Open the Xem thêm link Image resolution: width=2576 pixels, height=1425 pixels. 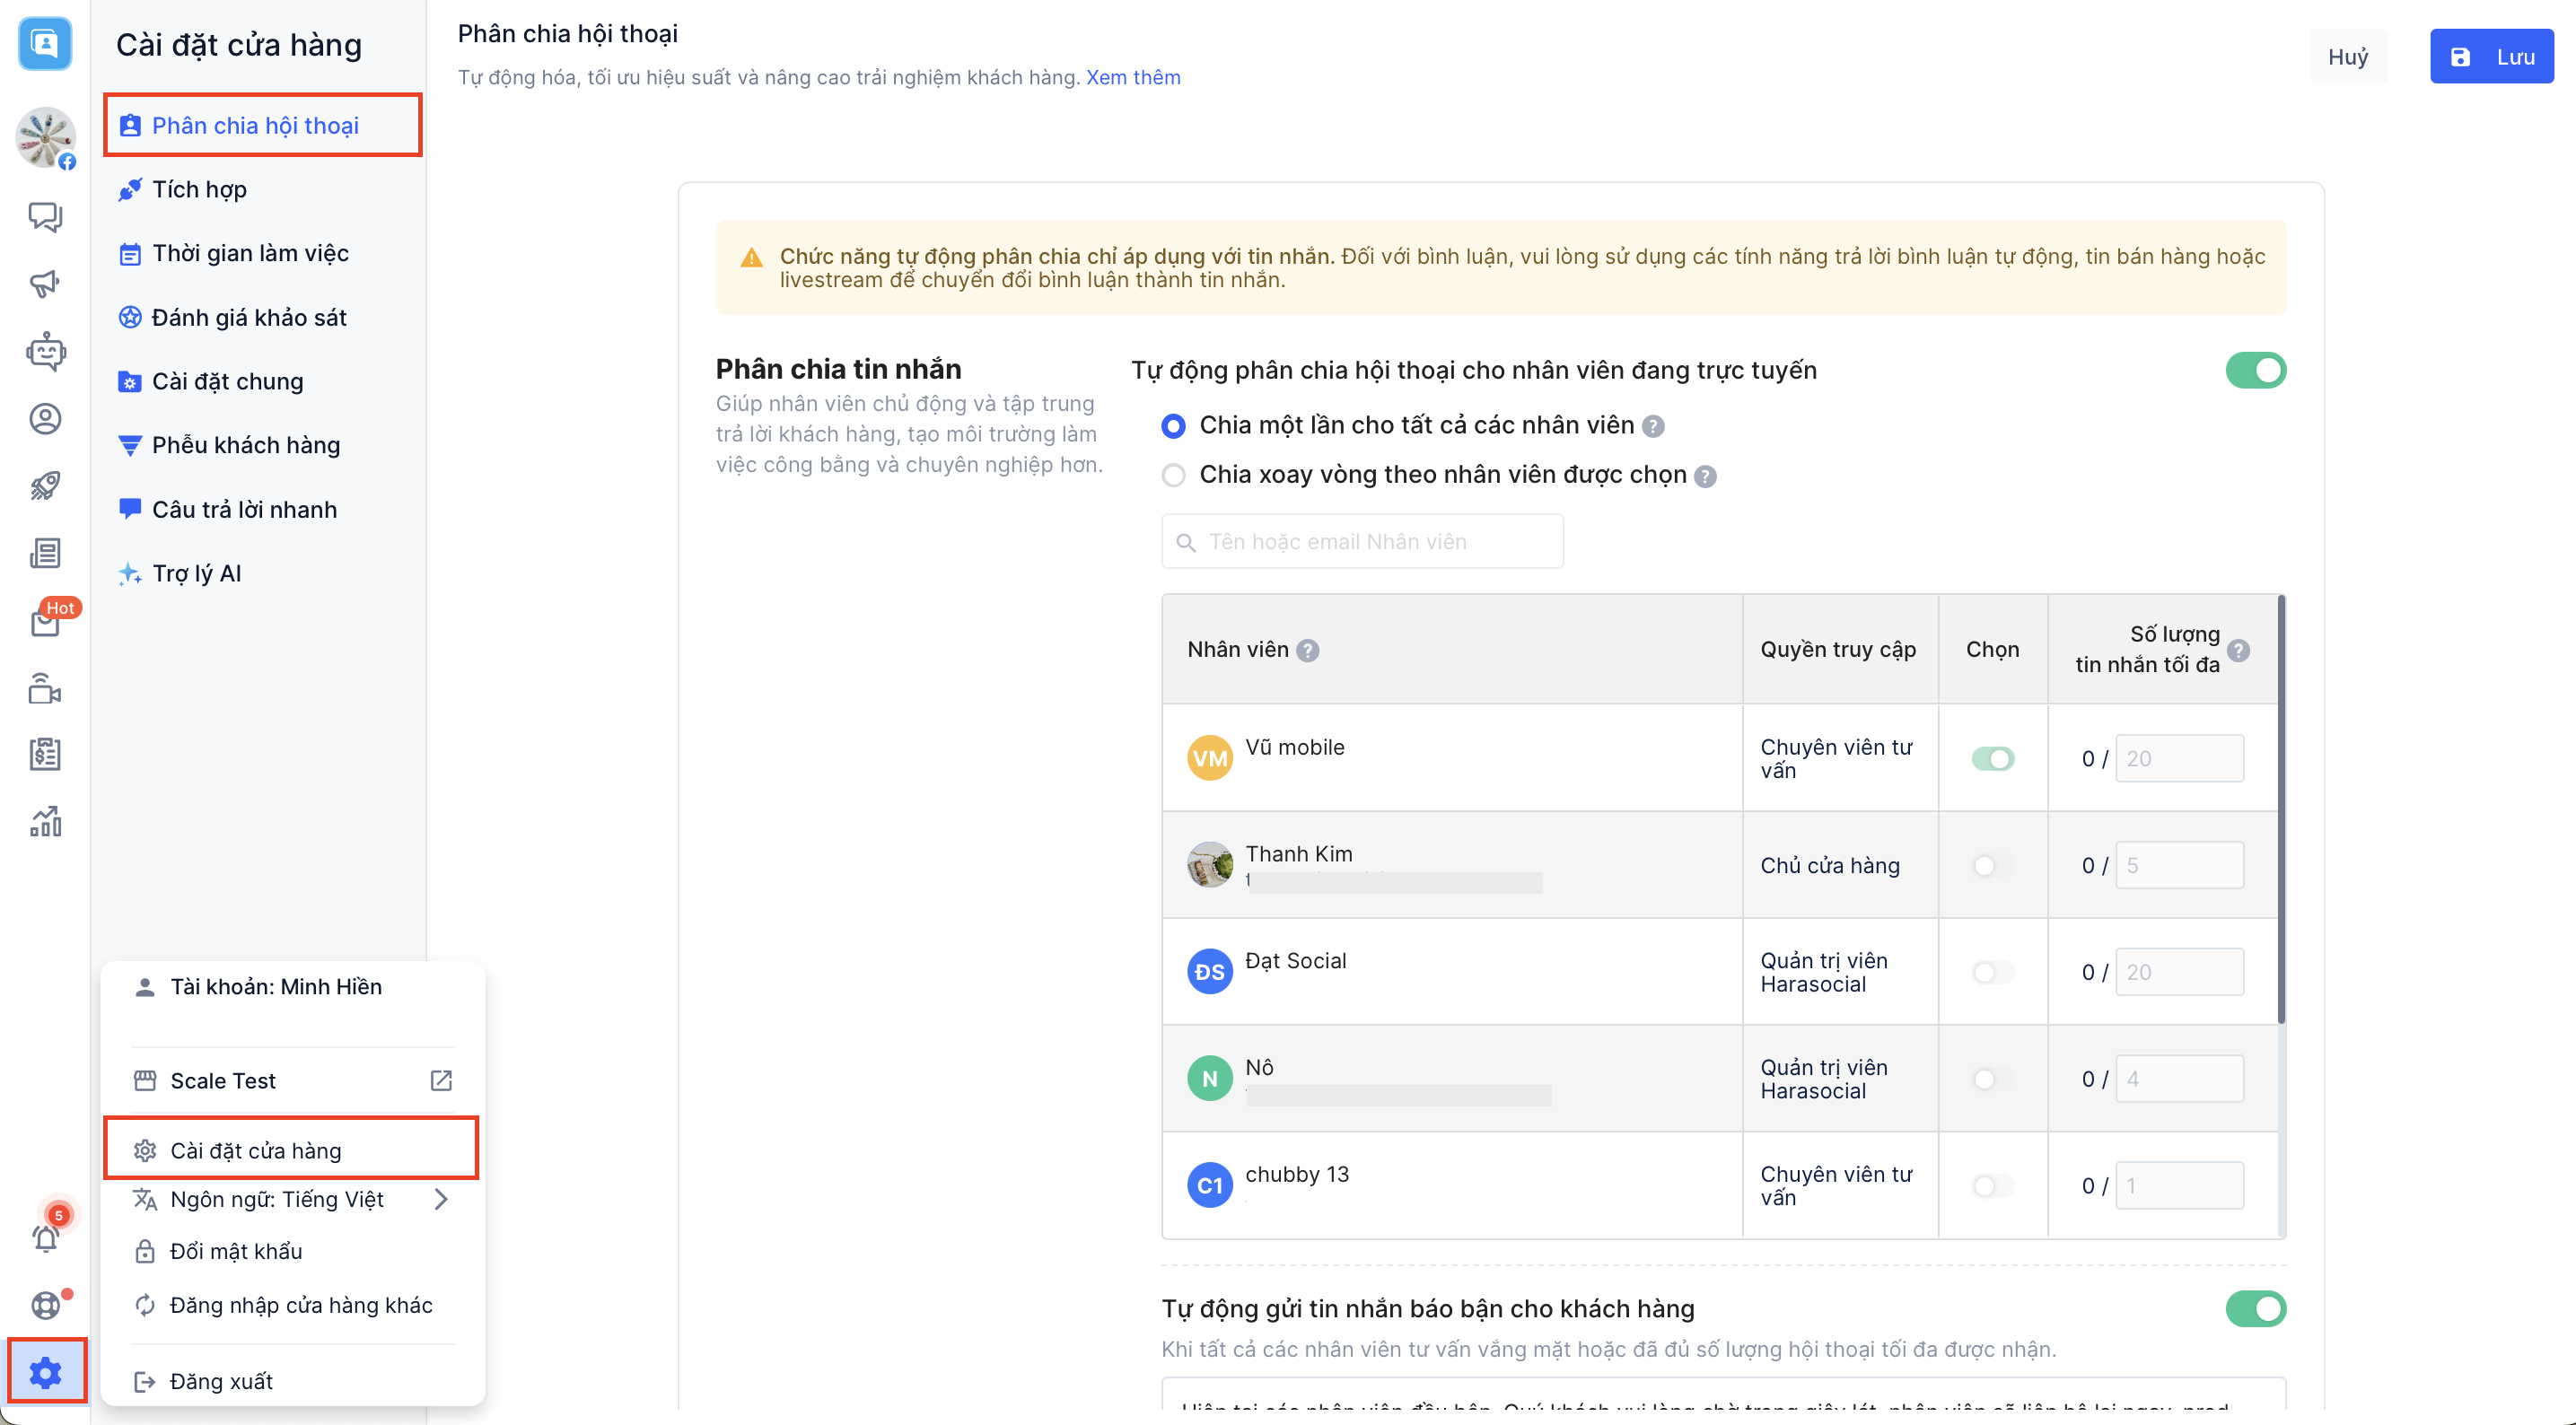tap(1132, 77)
